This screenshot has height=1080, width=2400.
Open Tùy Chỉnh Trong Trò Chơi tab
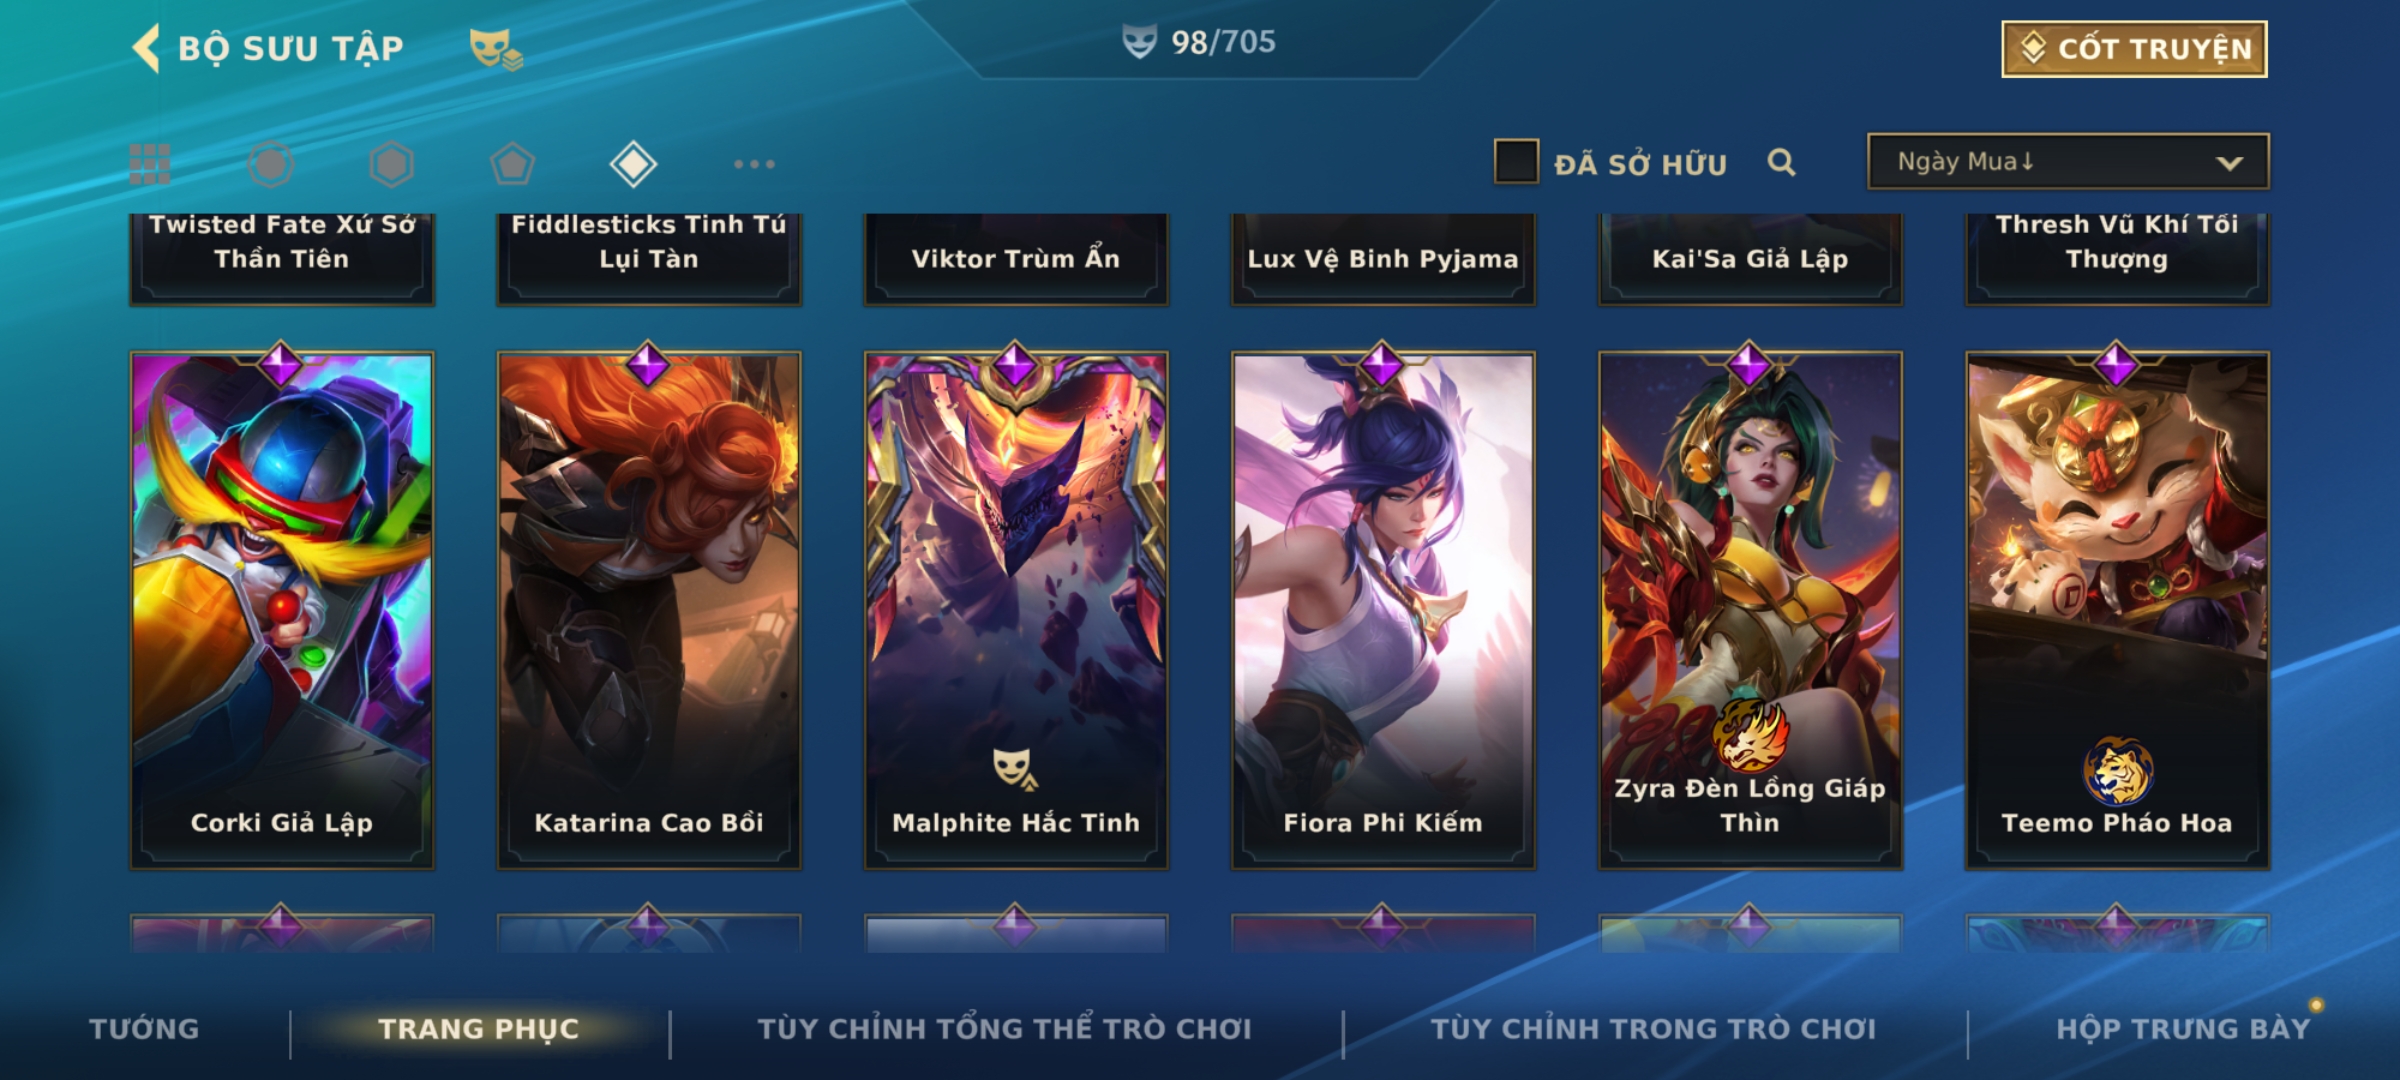[x=1653, y=1029]
